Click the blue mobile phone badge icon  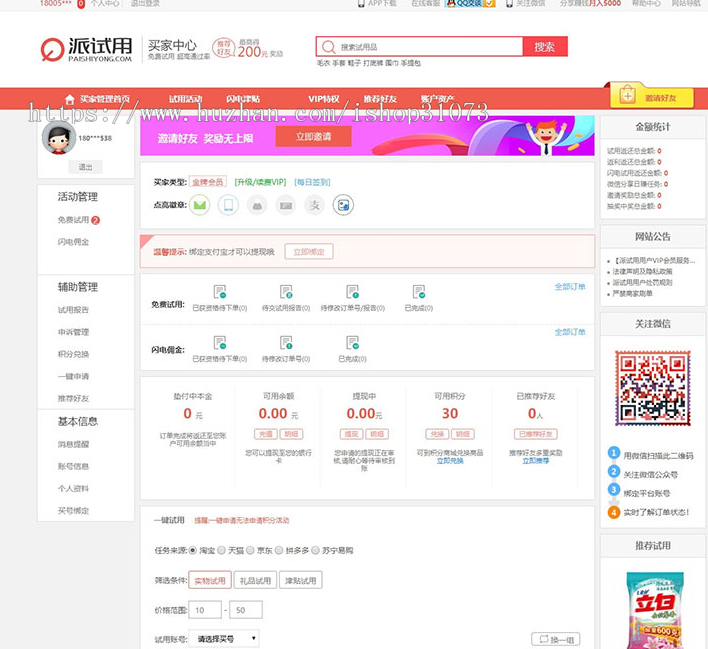tap(228, 205)
